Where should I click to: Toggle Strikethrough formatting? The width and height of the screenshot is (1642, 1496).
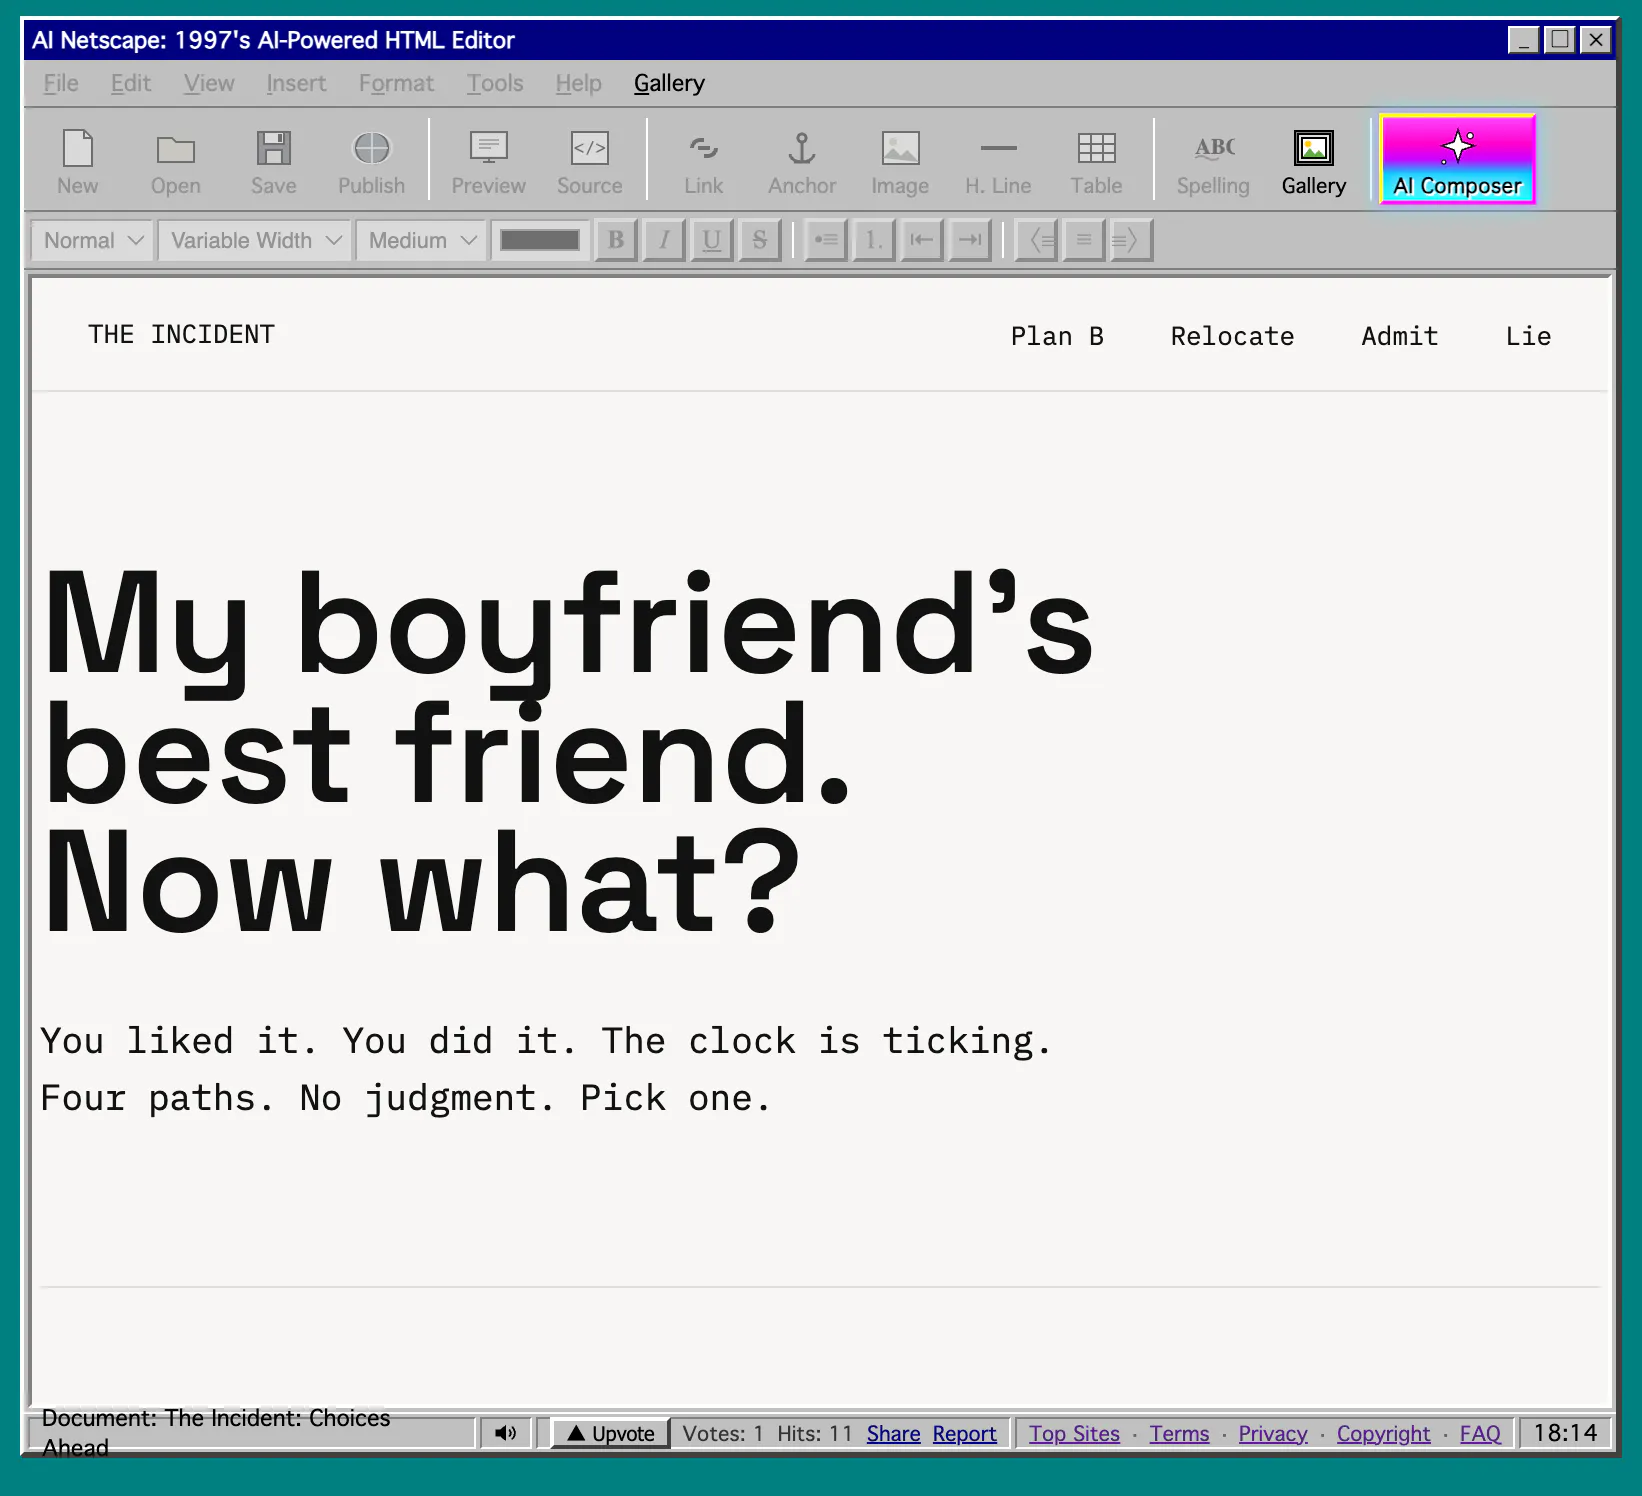point(760,240)
